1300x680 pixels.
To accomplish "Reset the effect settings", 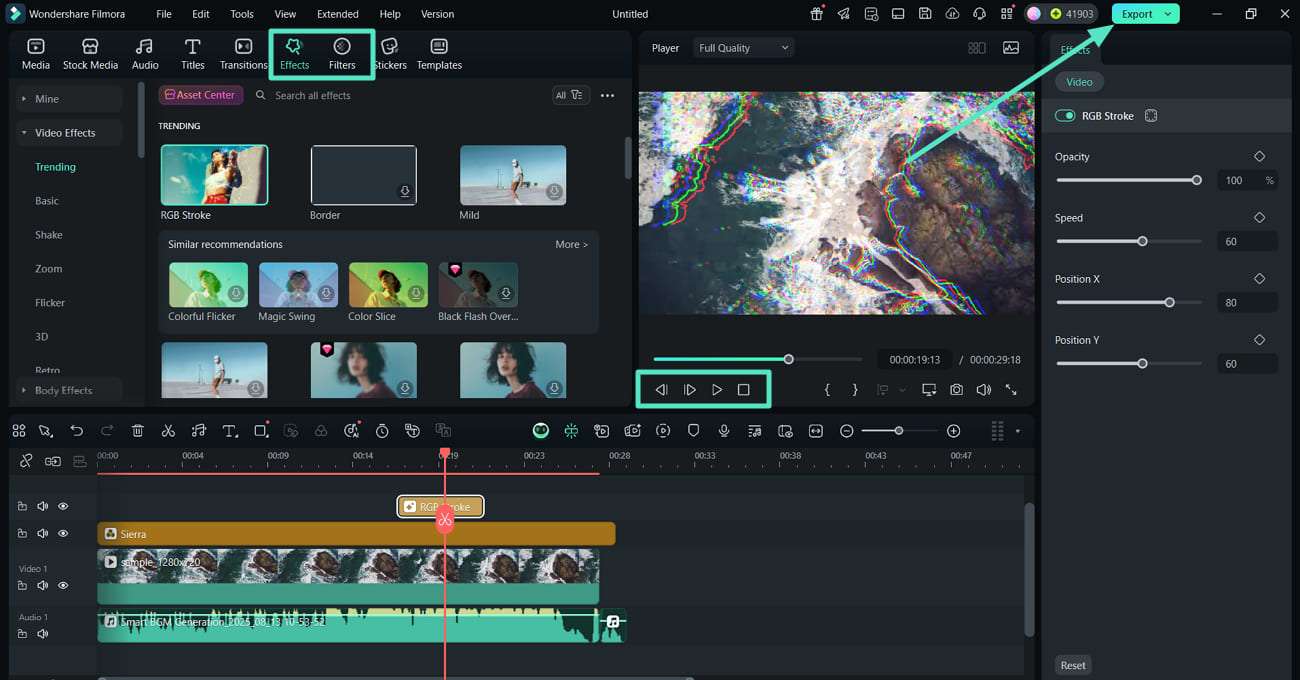I will (1073, 665).
